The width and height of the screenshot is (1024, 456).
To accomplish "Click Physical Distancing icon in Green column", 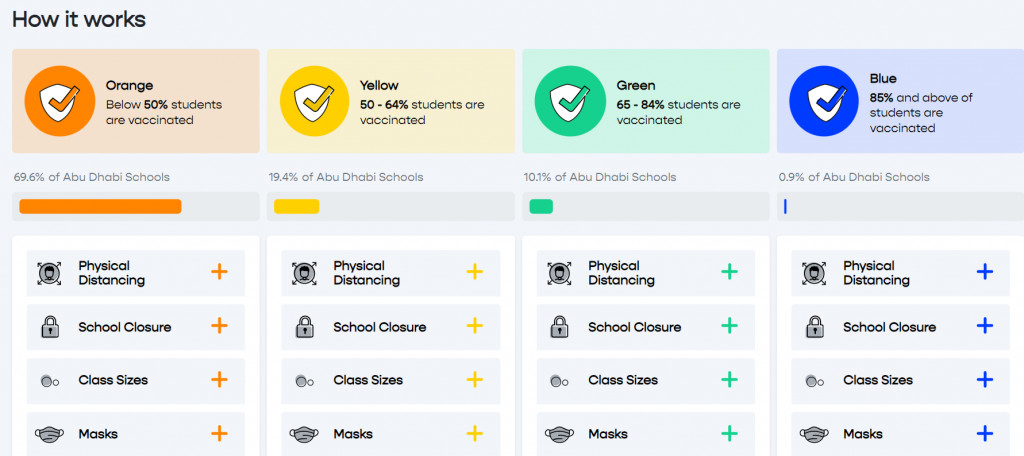I will (558, 273).
